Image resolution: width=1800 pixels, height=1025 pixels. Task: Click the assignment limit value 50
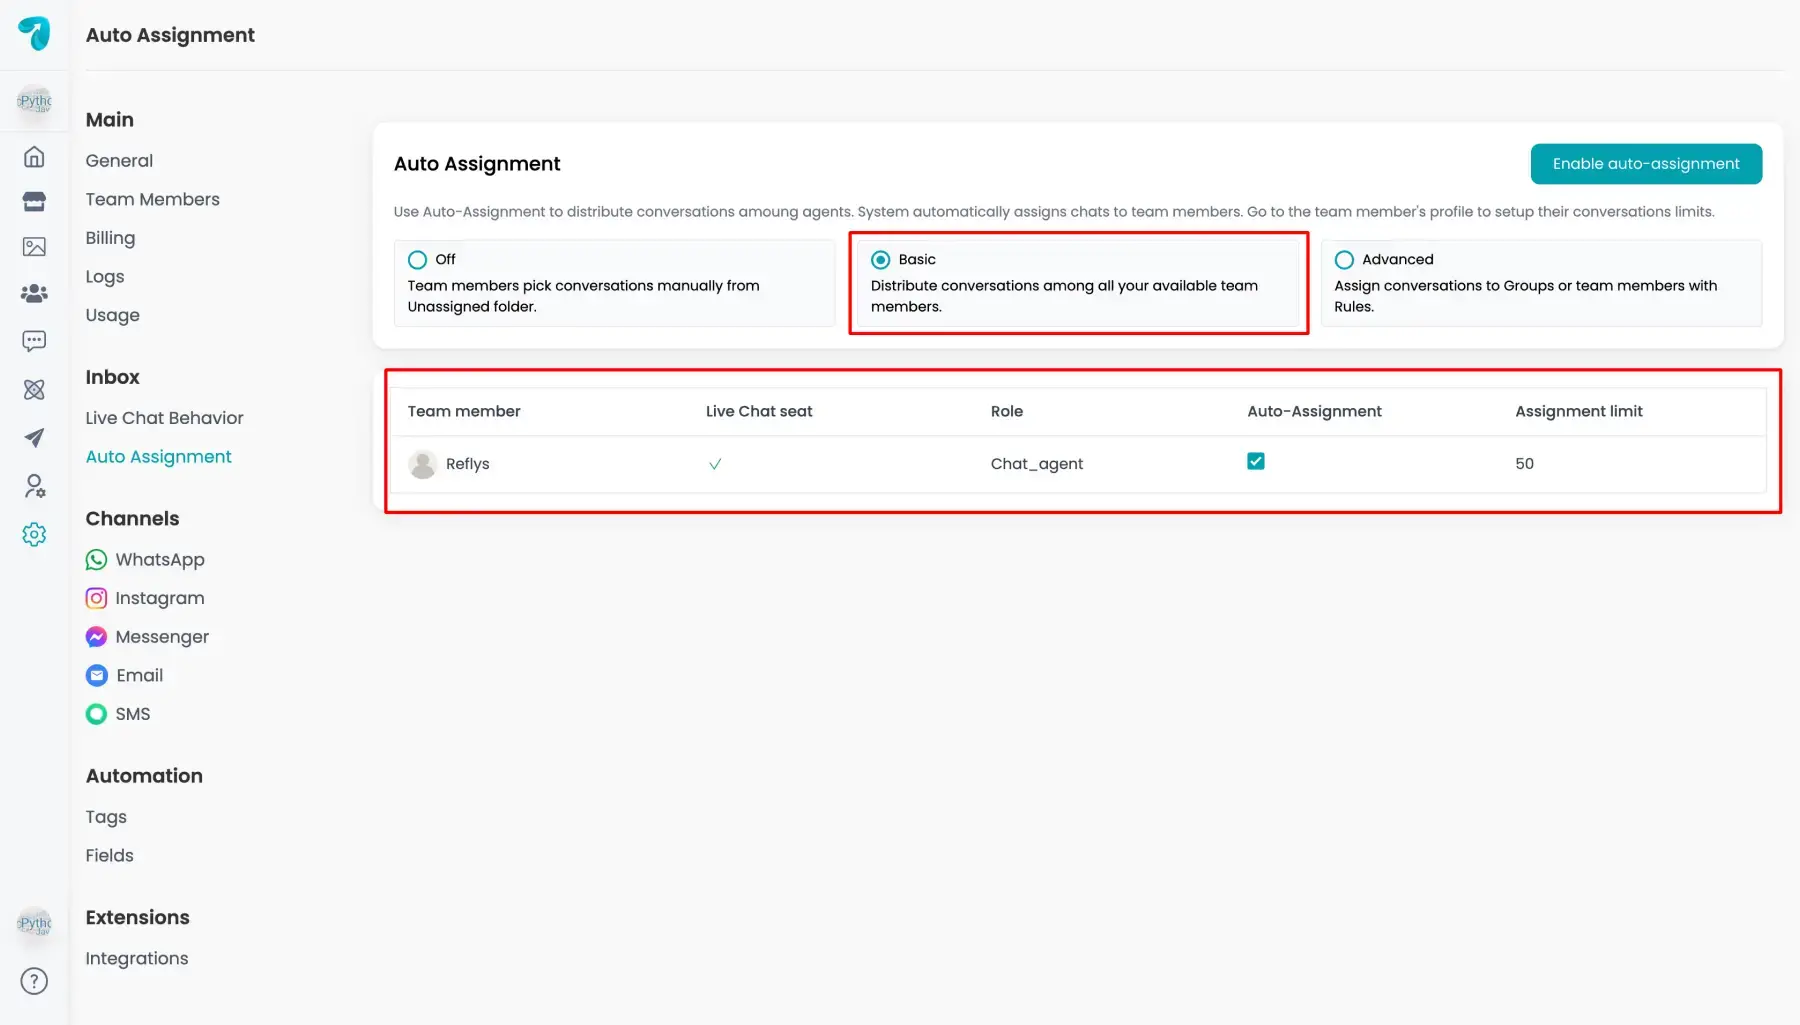[1524, 464]
